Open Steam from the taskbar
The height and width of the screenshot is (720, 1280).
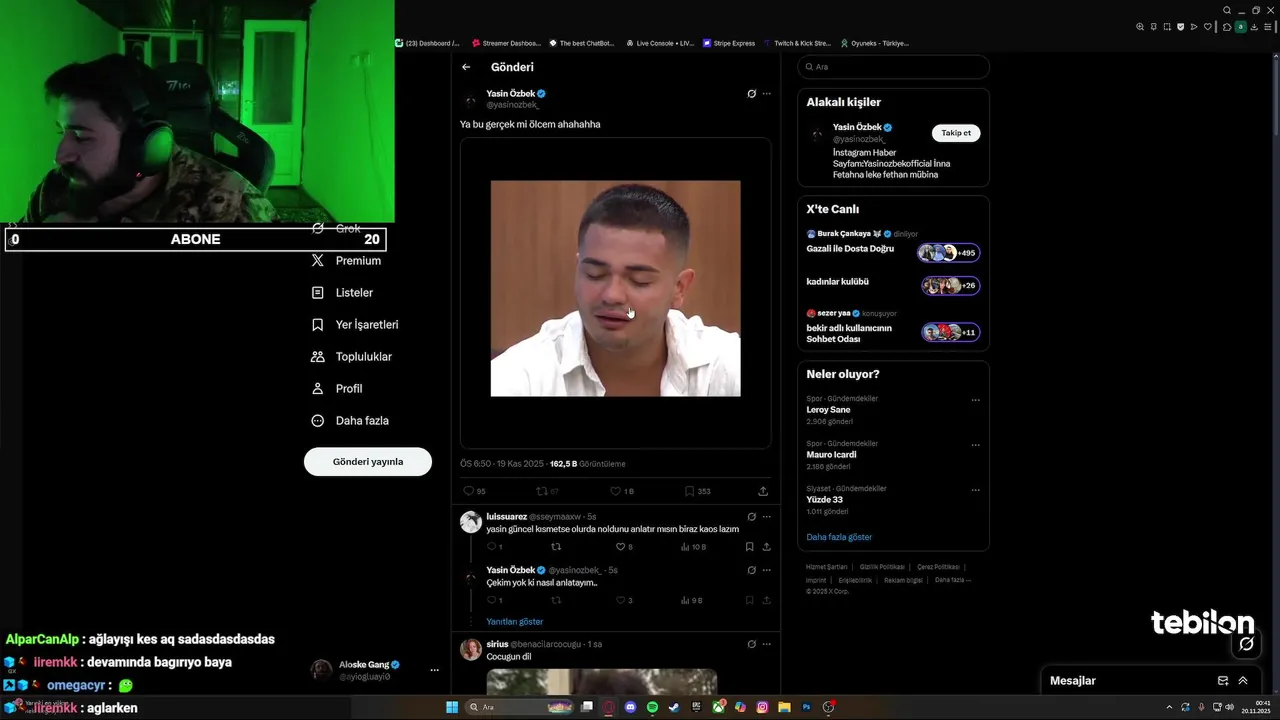click(x=674, y=707)
